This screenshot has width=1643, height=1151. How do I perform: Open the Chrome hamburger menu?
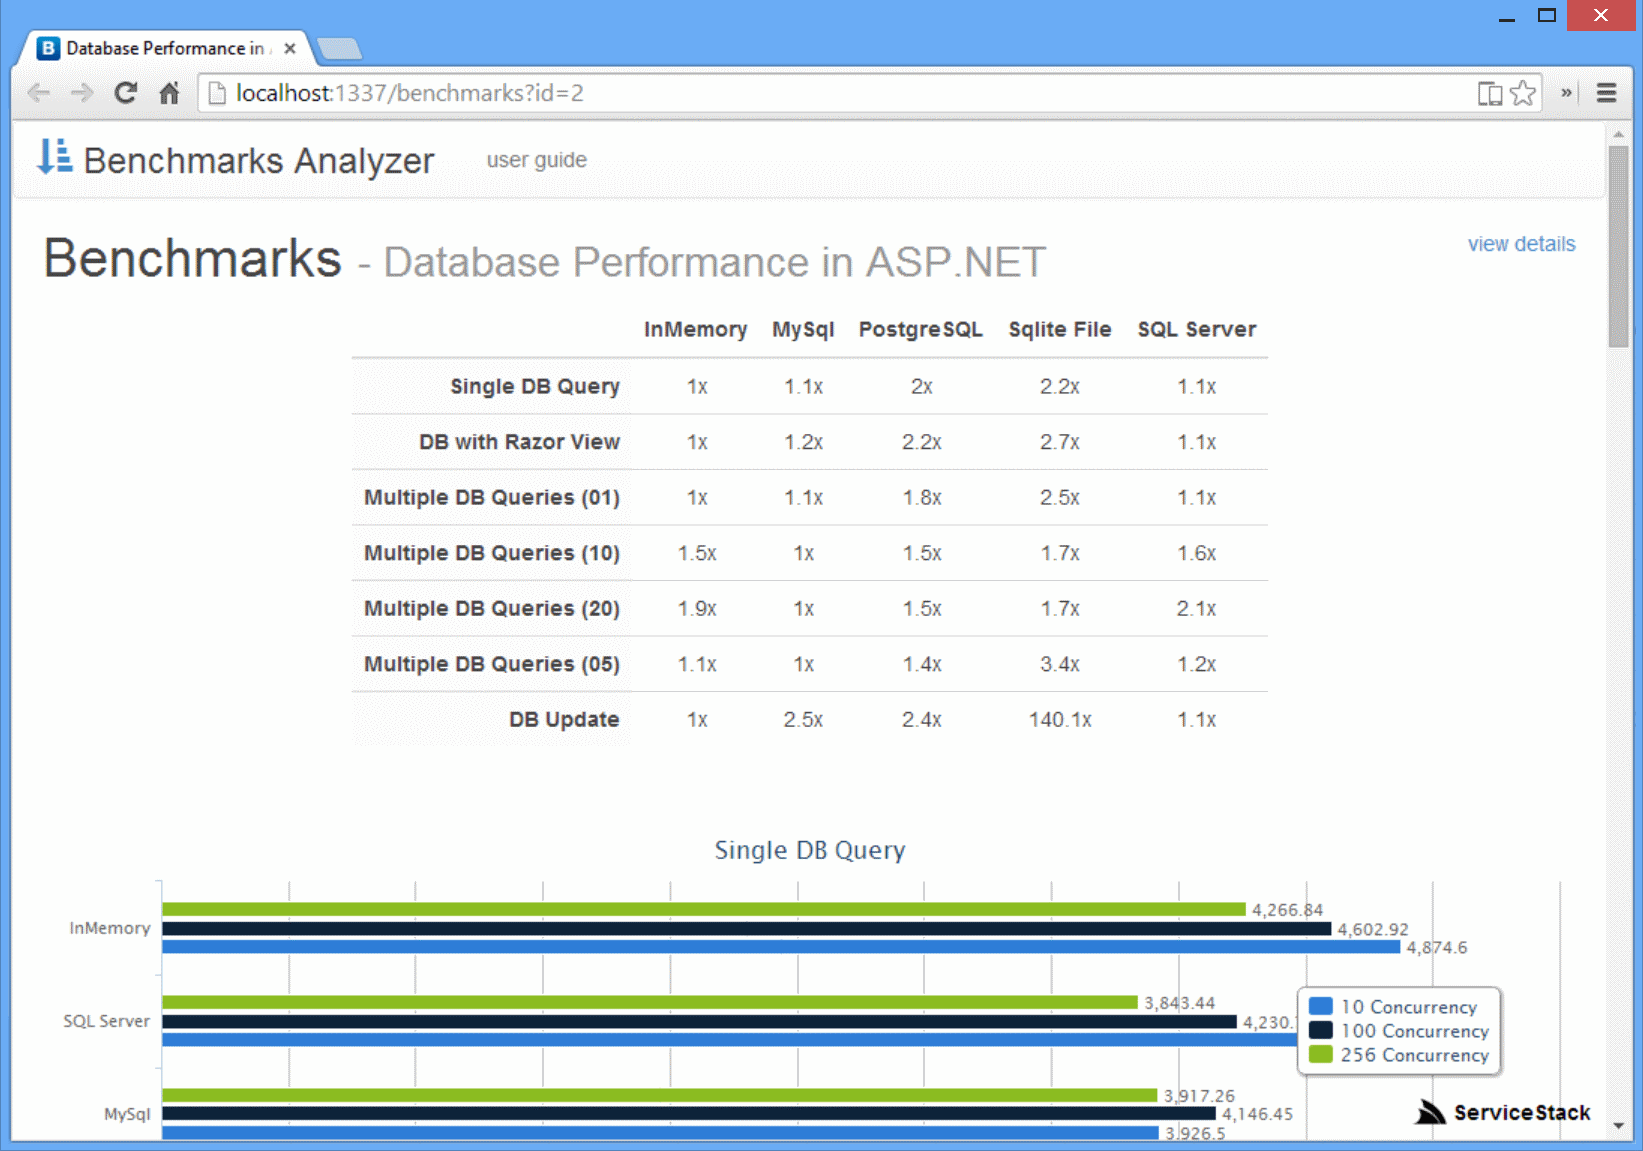click(x=1607, y=93)
